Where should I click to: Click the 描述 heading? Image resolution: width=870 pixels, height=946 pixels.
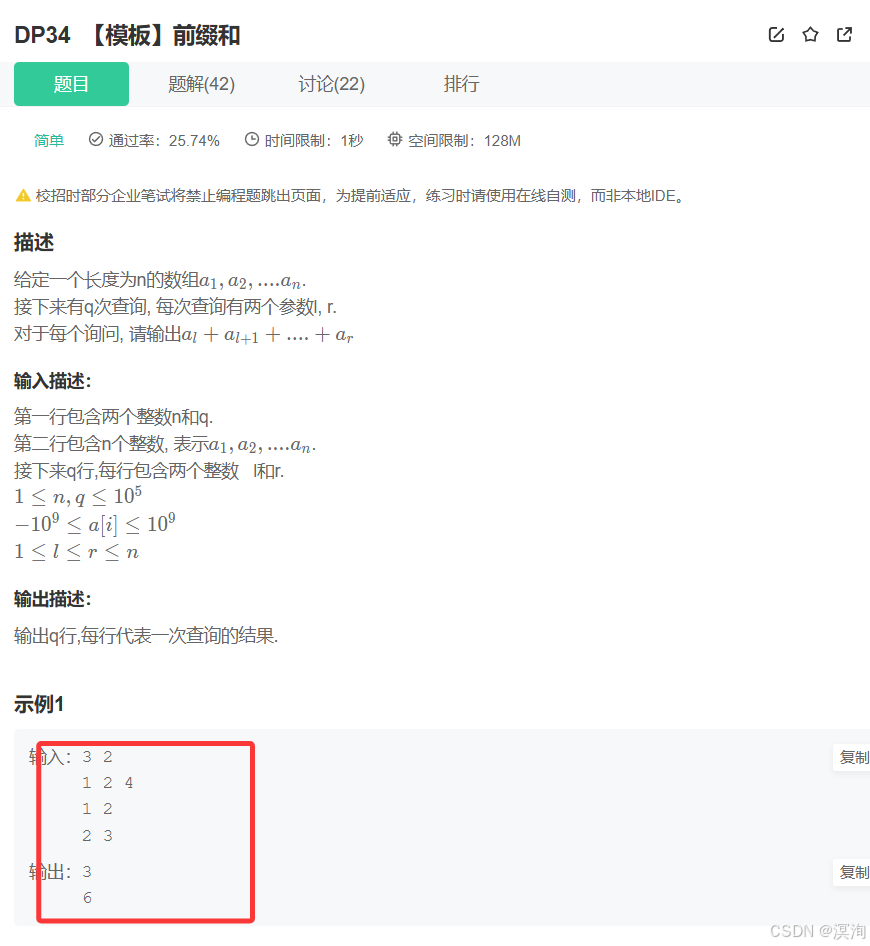pos(34,243)
